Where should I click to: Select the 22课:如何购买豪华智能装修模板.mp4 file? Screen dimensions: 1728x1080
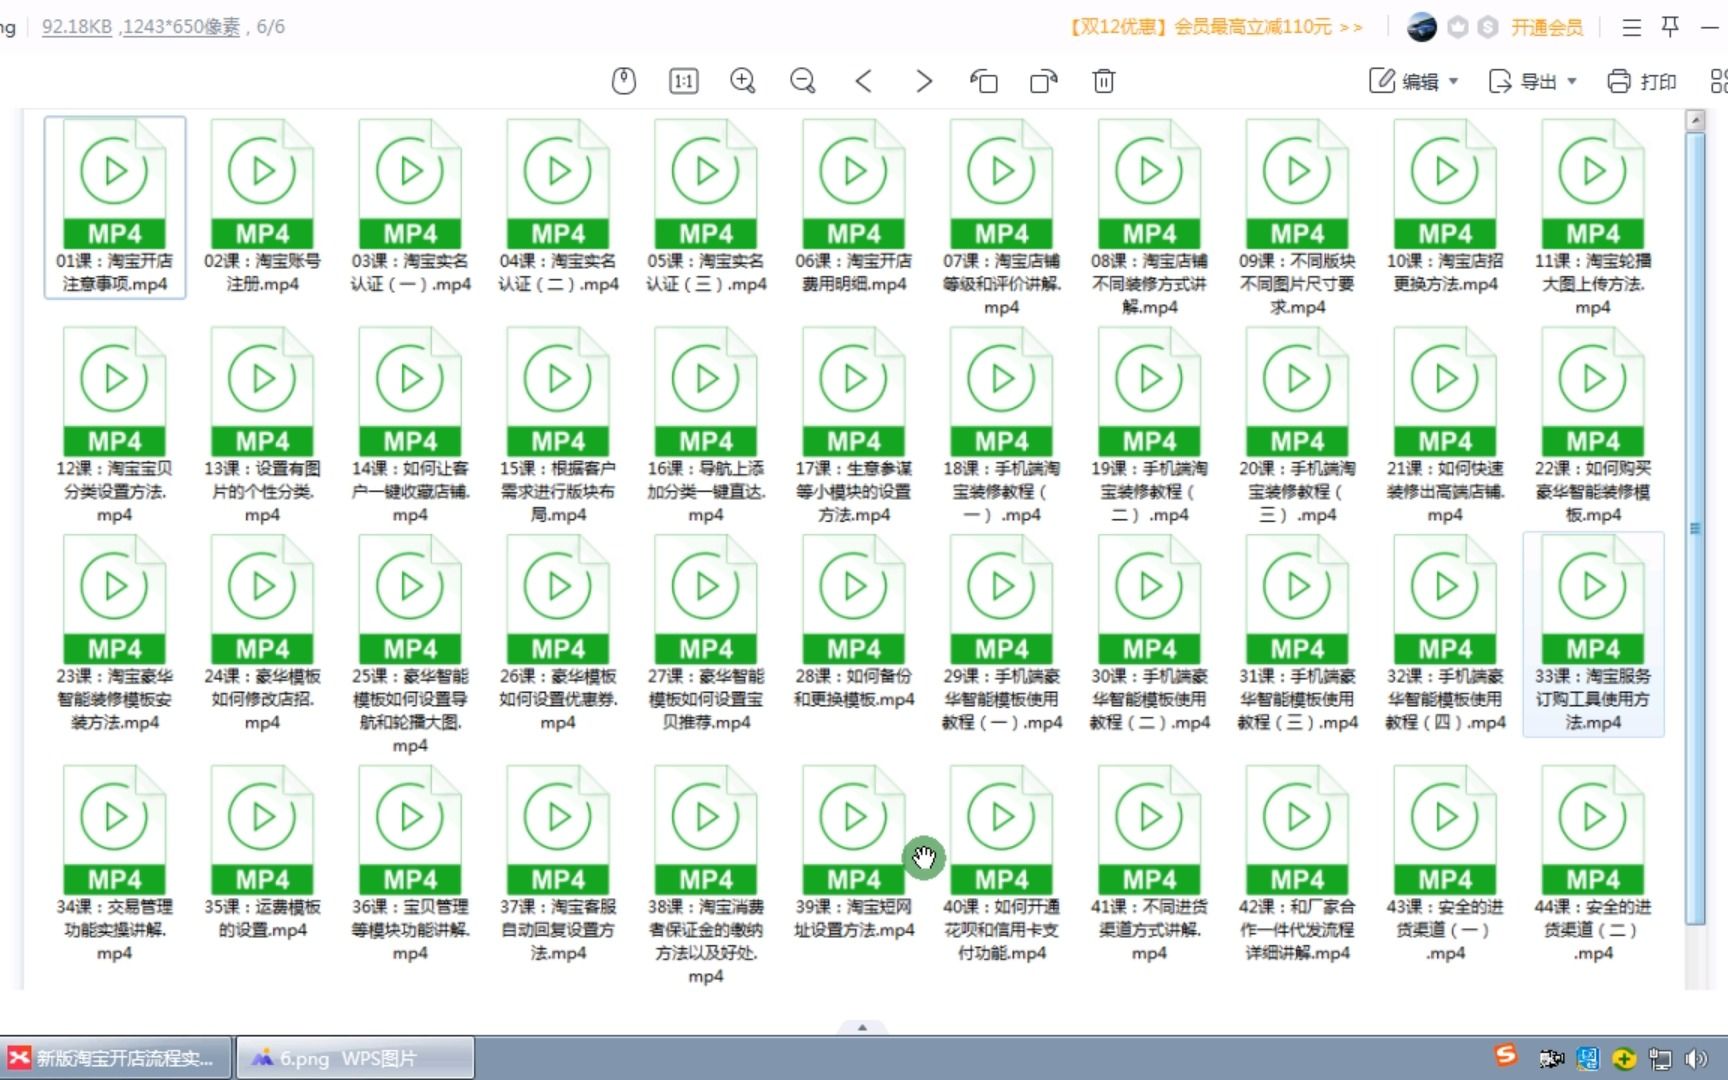(x=1593, y=425)
